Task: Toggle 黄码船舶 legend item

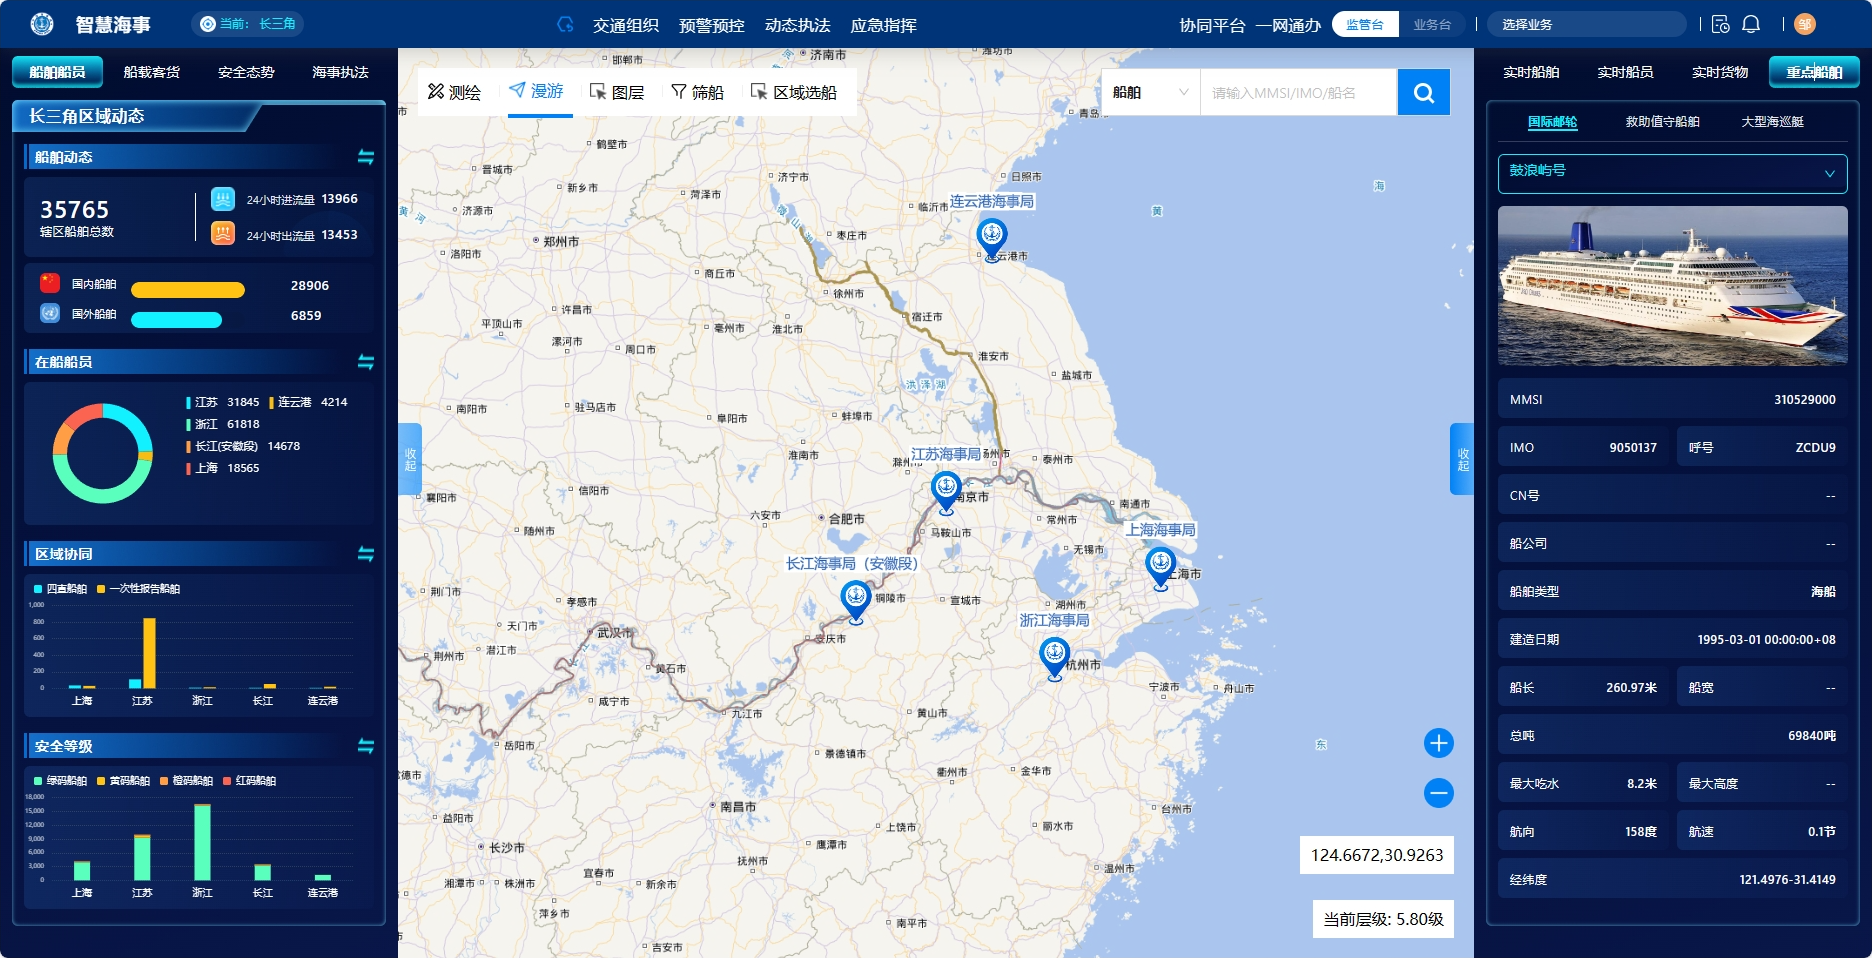Action: click(123, 781)
